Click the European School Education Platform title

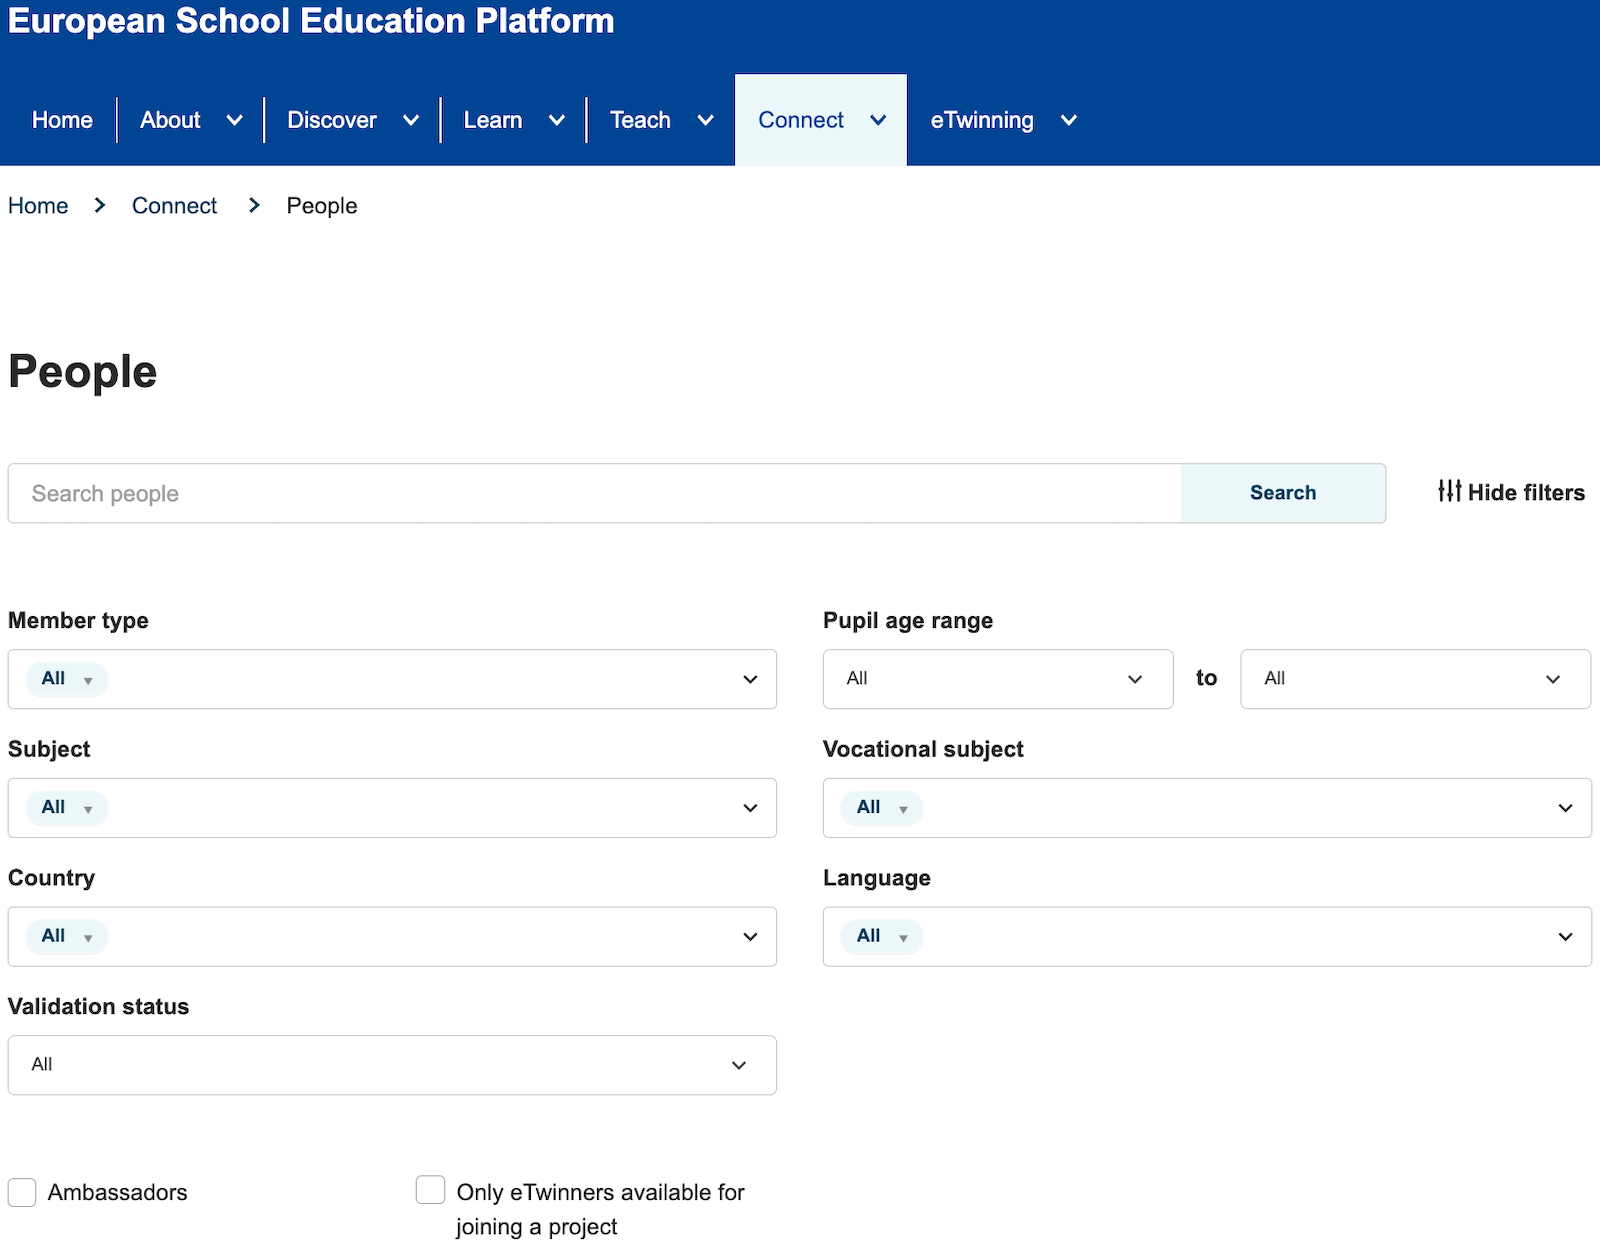click(x=311, y=21)
